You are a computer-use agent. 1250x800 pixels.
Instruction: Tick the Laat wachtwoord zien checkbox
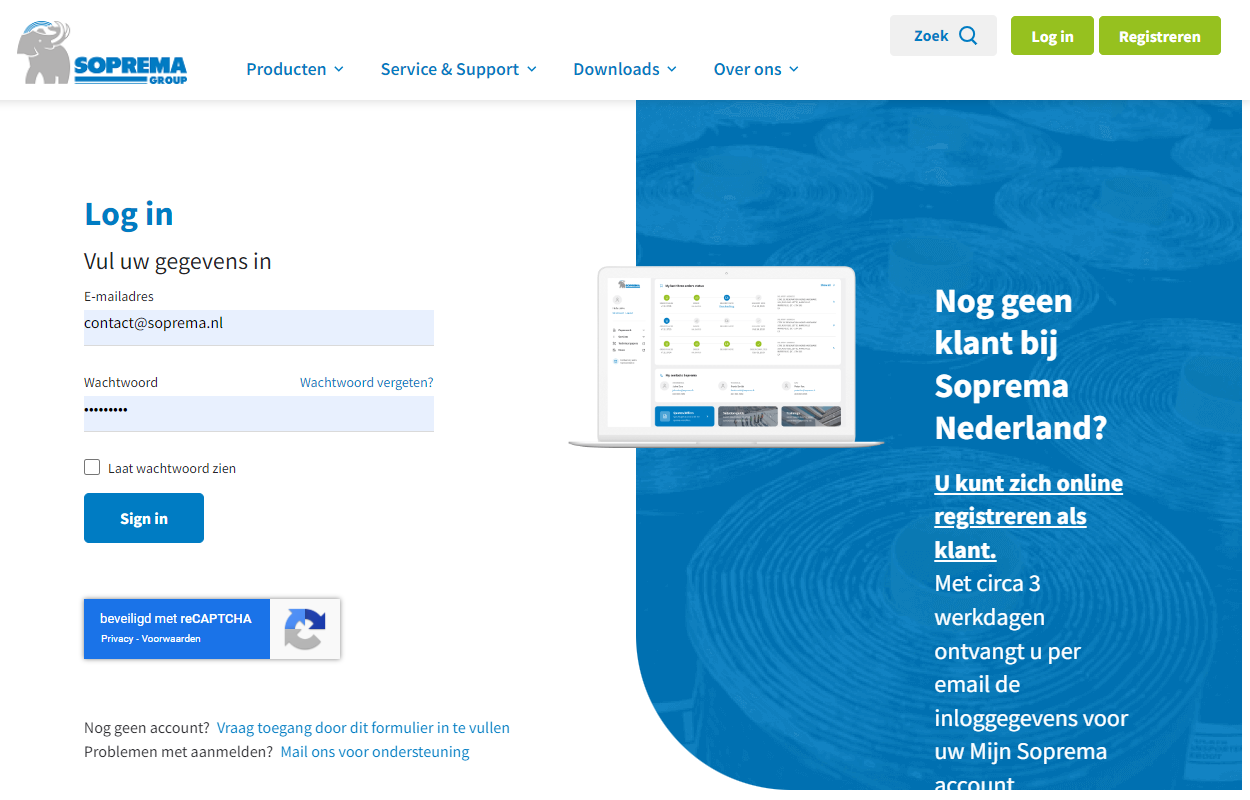(x=92, y=467)
